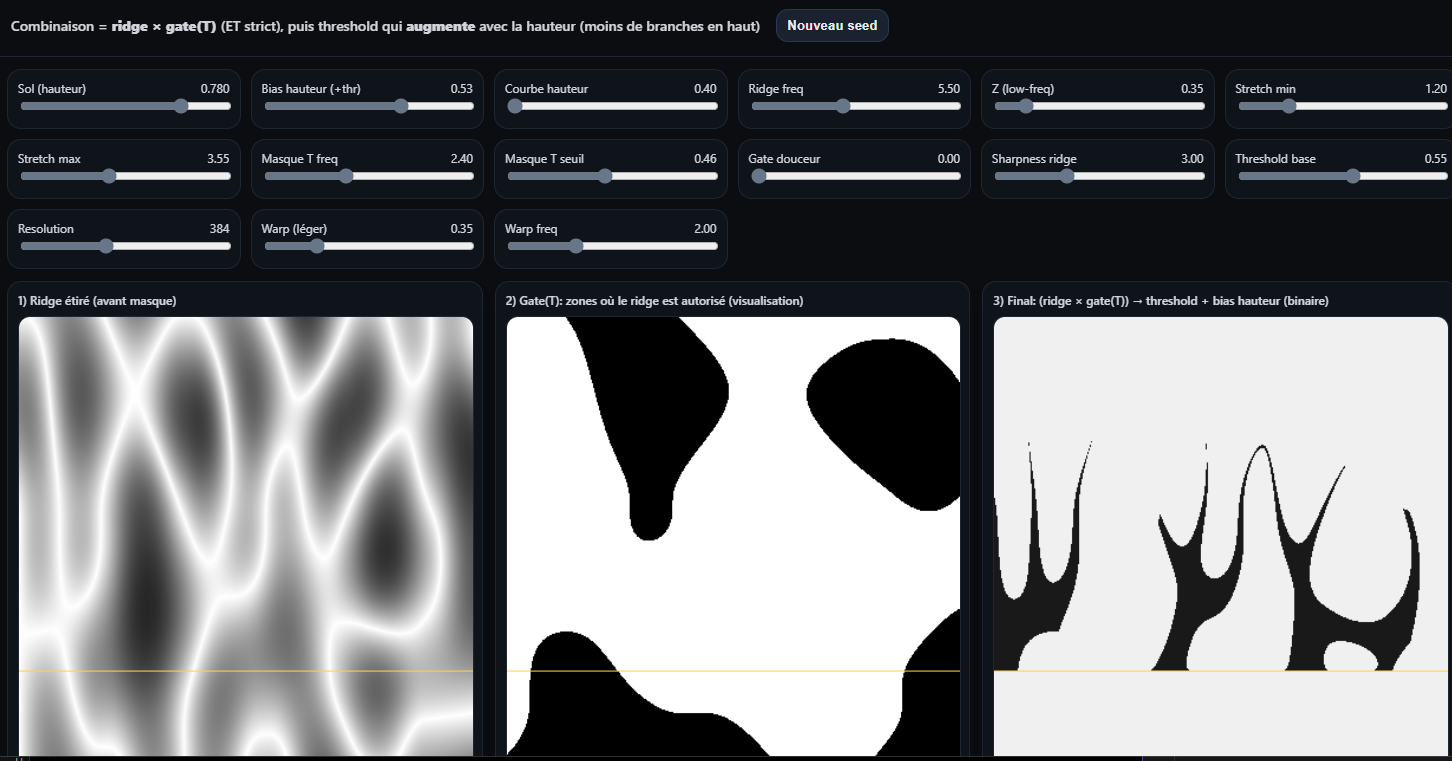Click the Threshold base slider handle
The image size is (1452, 761).
1353,176
